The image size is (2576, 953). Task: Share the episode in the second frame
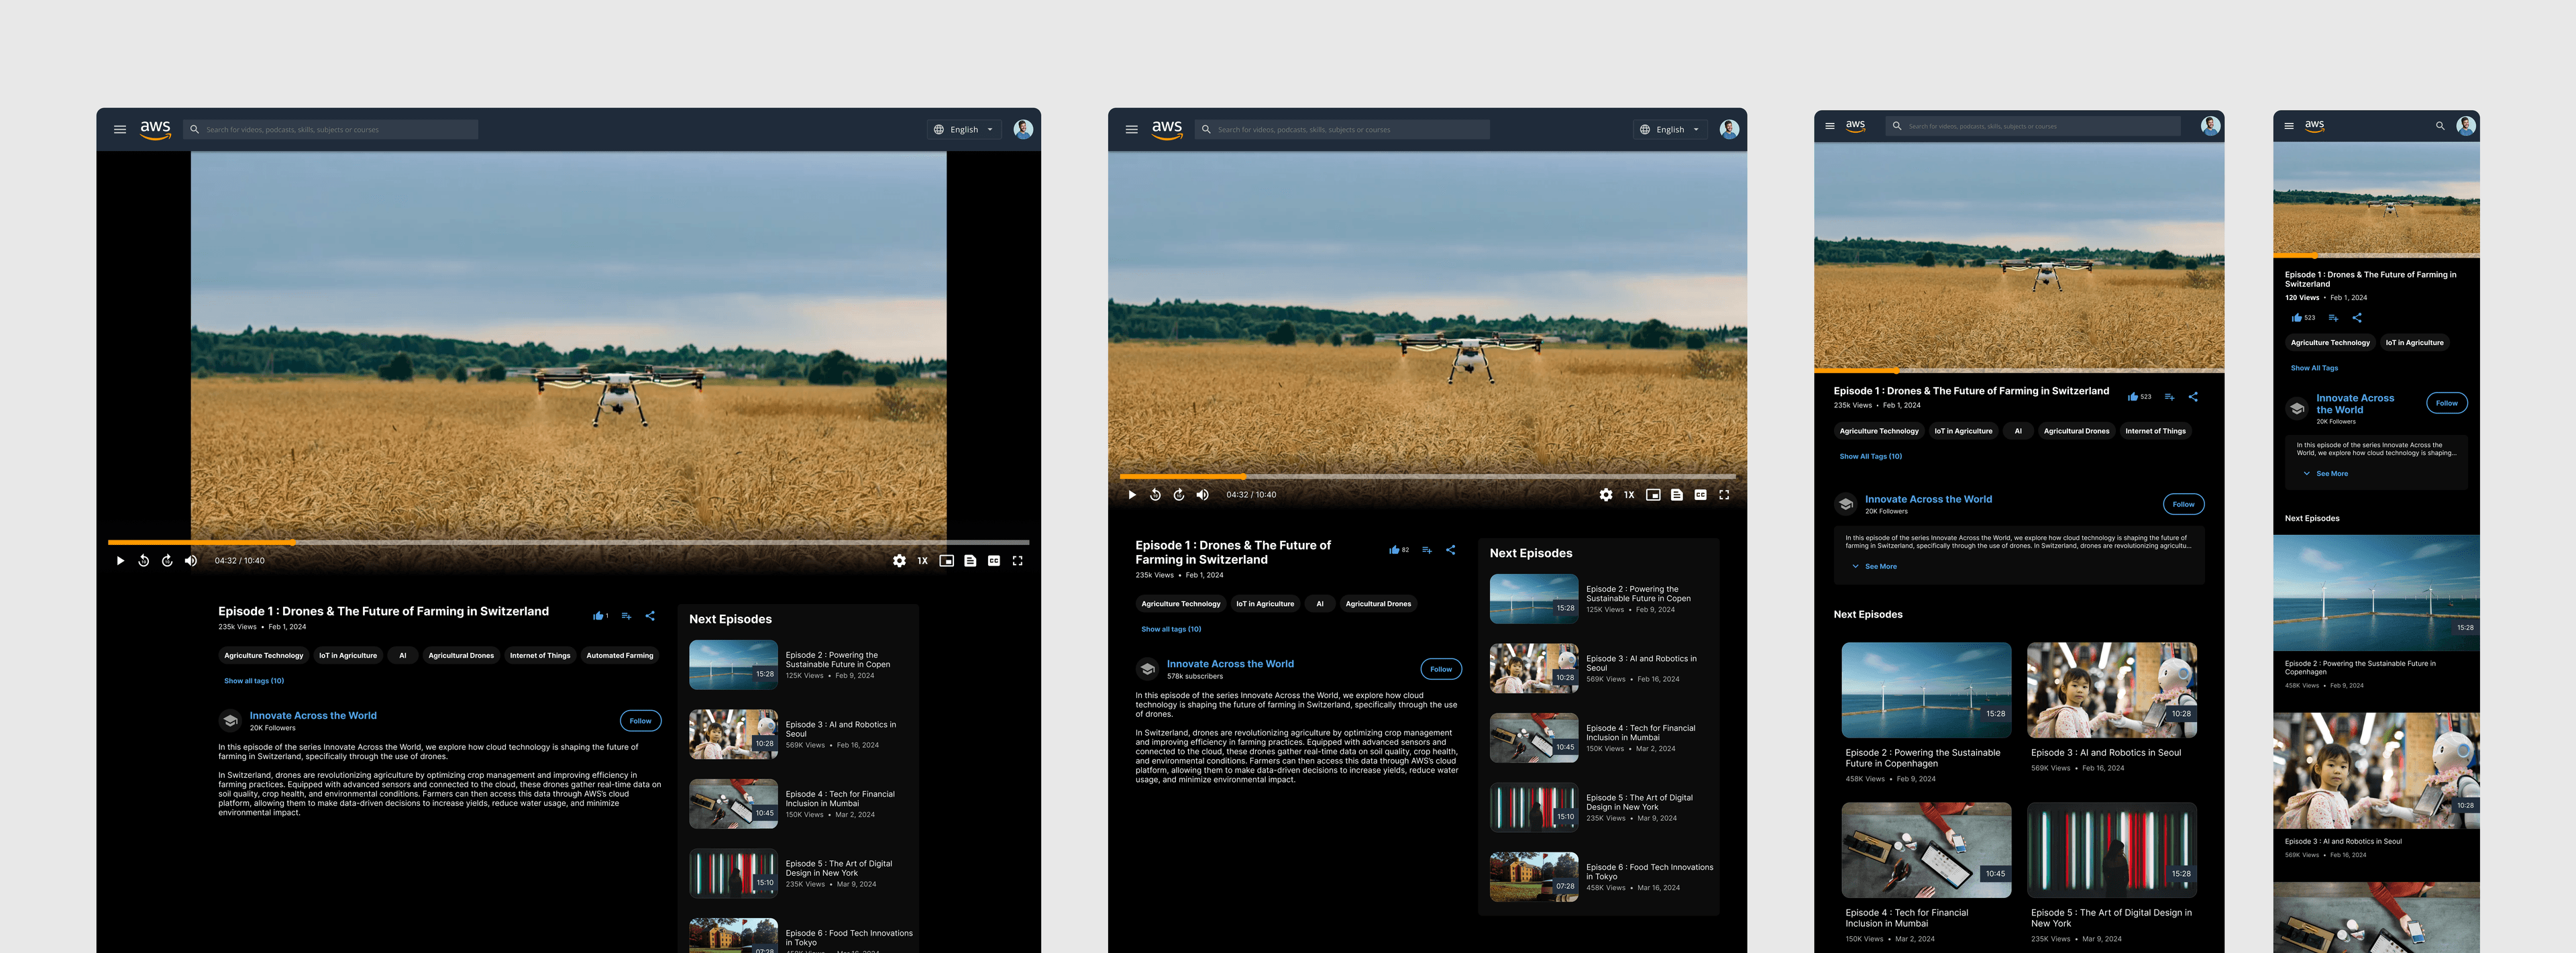click(x=1450, y=550)
